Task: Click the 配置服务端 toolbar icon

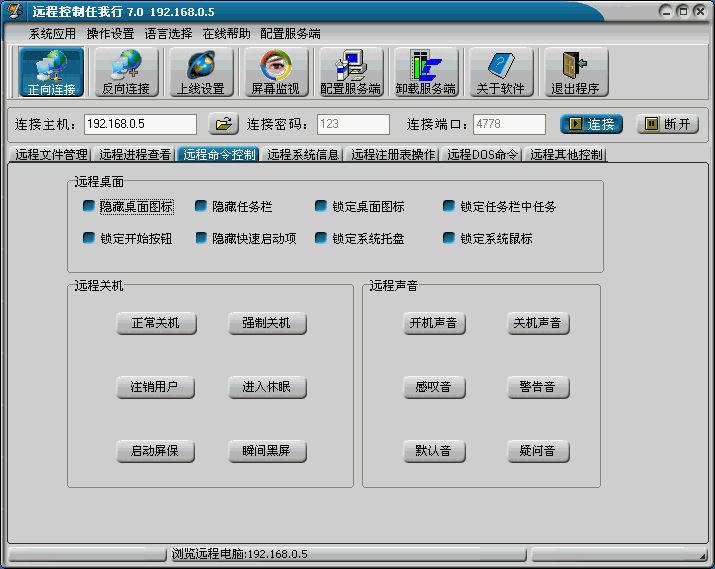Action: coord(350,71)
